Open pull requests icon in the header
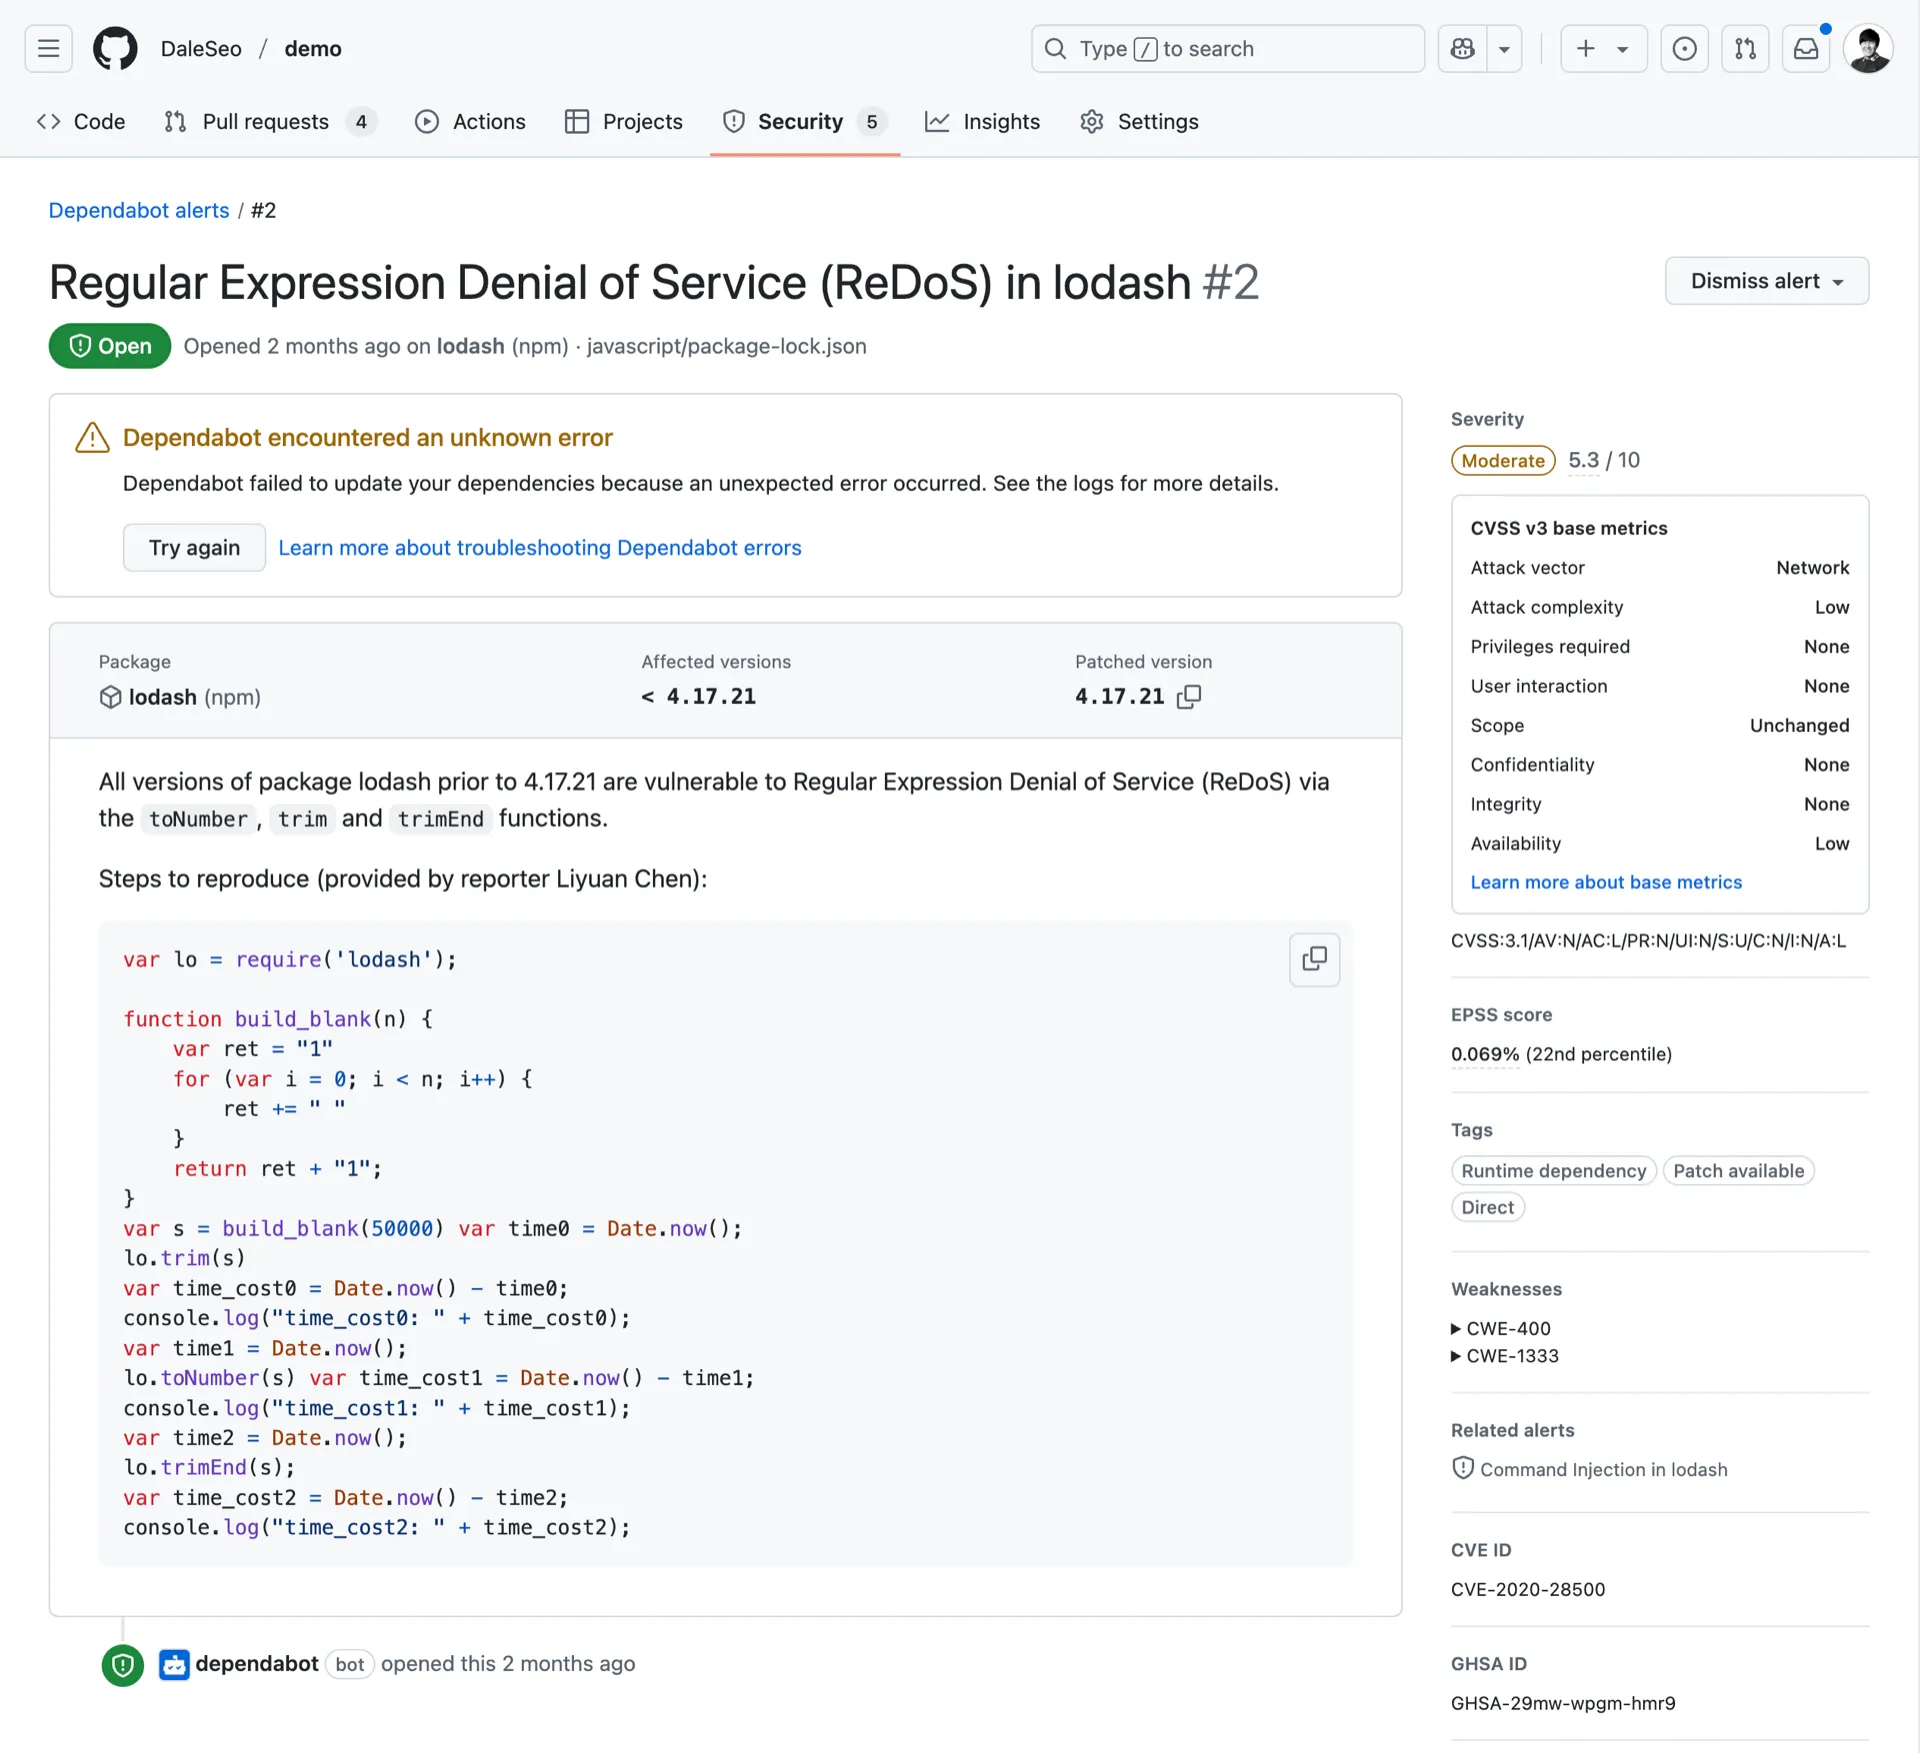The height and width of the screenshot is (1753, 1920). (1745, 48)
